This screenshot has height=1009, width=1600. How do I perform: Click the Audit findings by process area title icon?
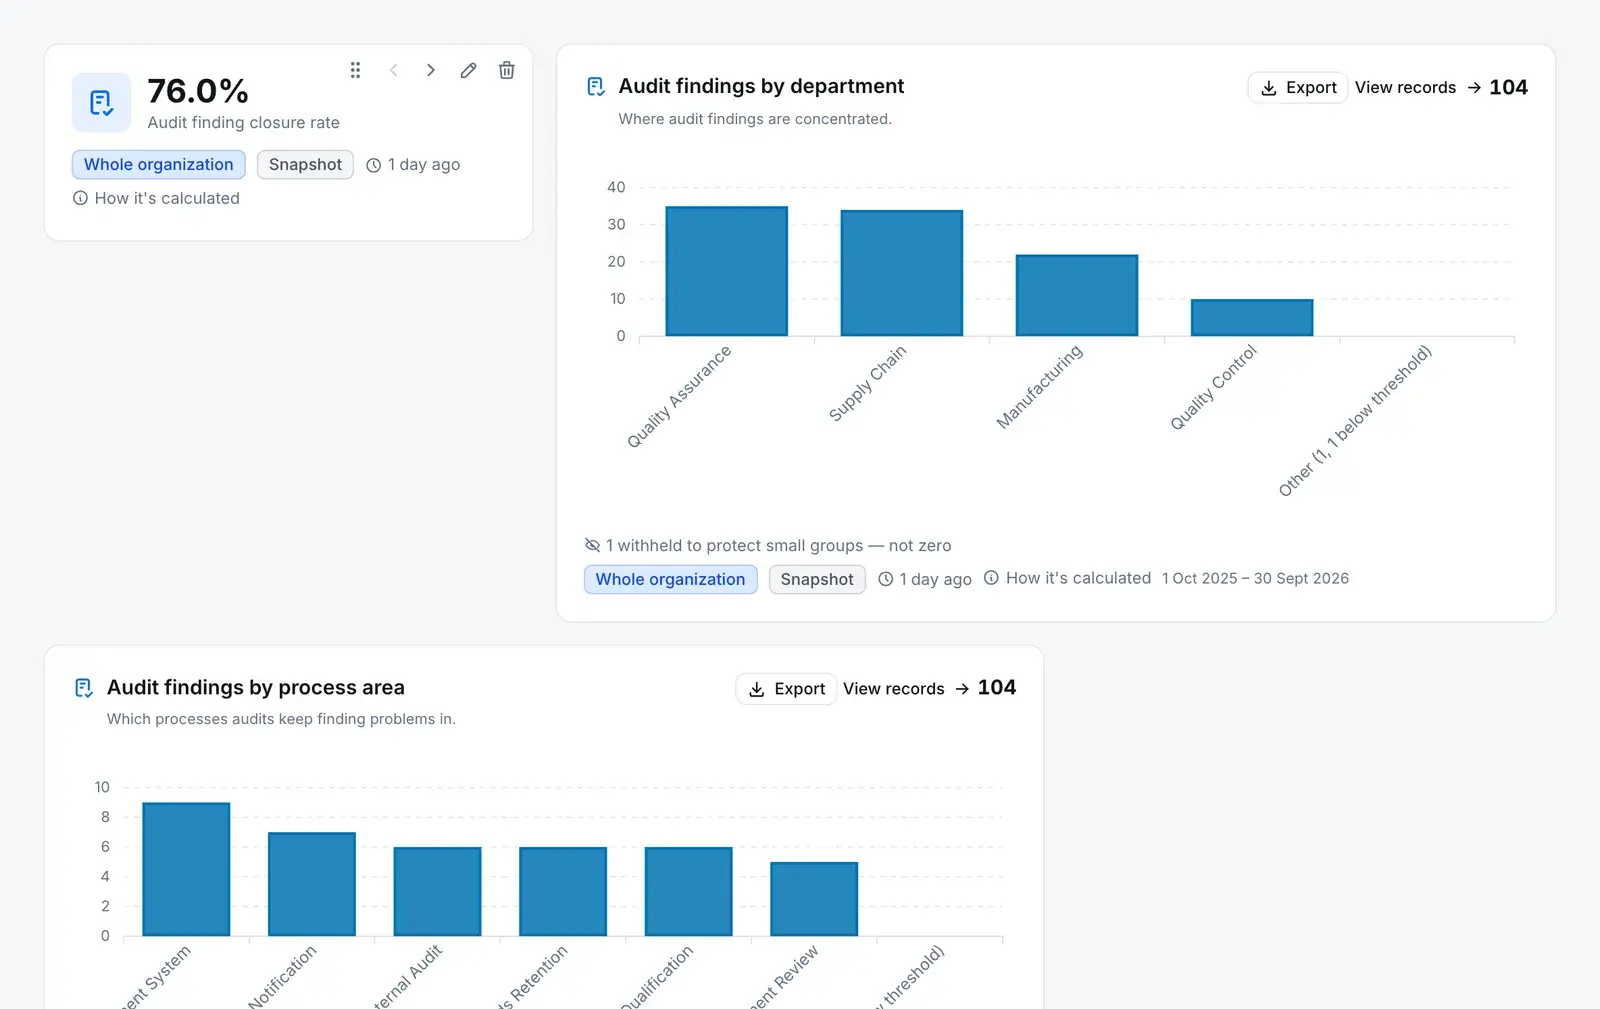[84, 688]
